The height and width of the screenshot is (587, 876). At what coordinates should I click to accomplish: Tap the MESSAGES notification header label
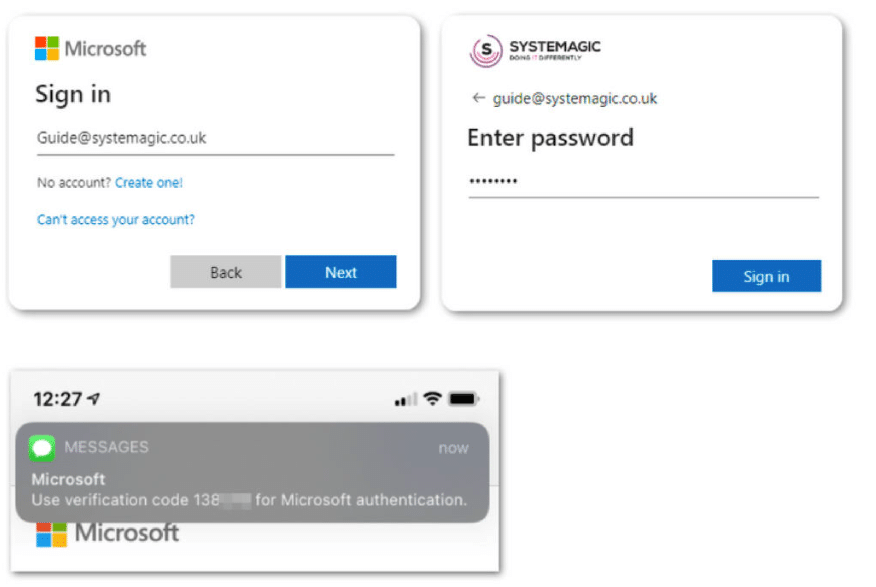click(106, 447)
